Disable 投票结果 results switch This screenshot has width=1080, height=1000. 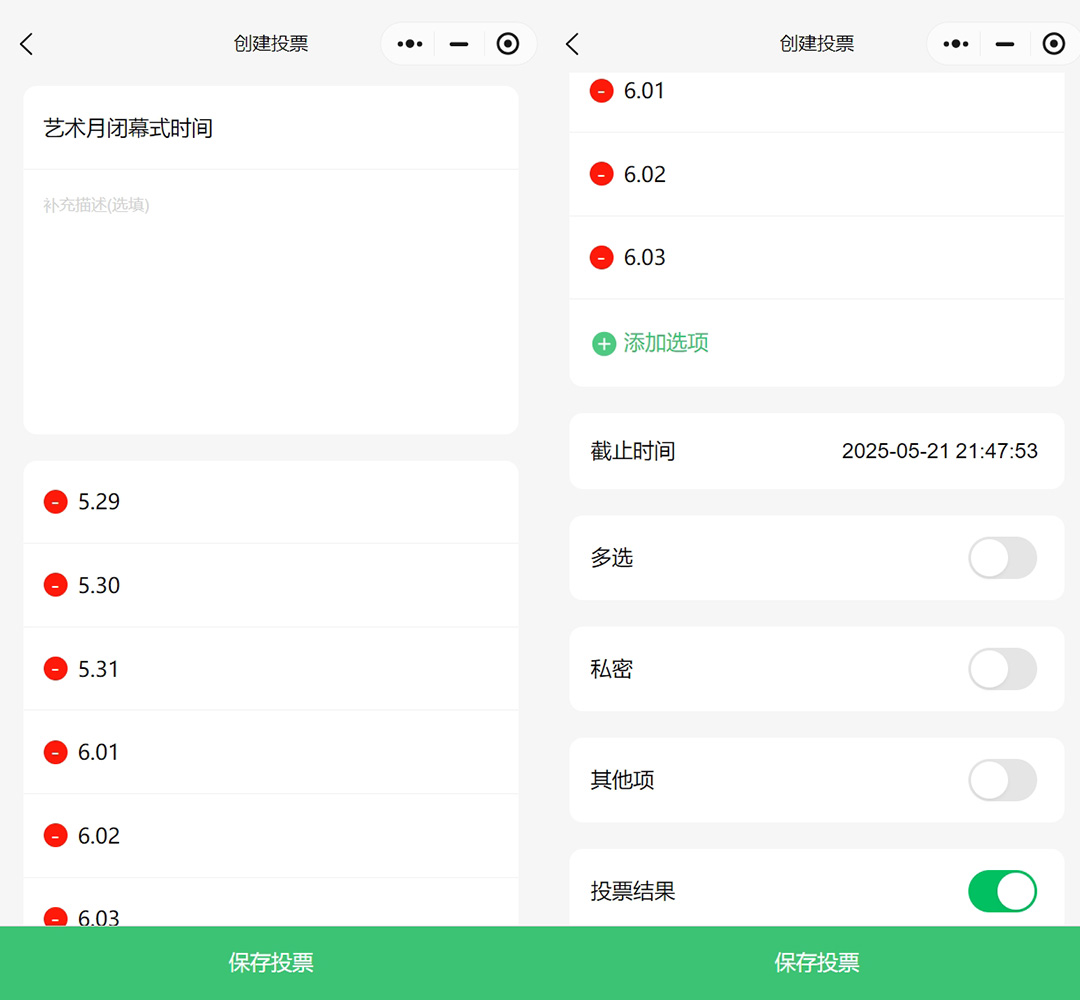1002,891
